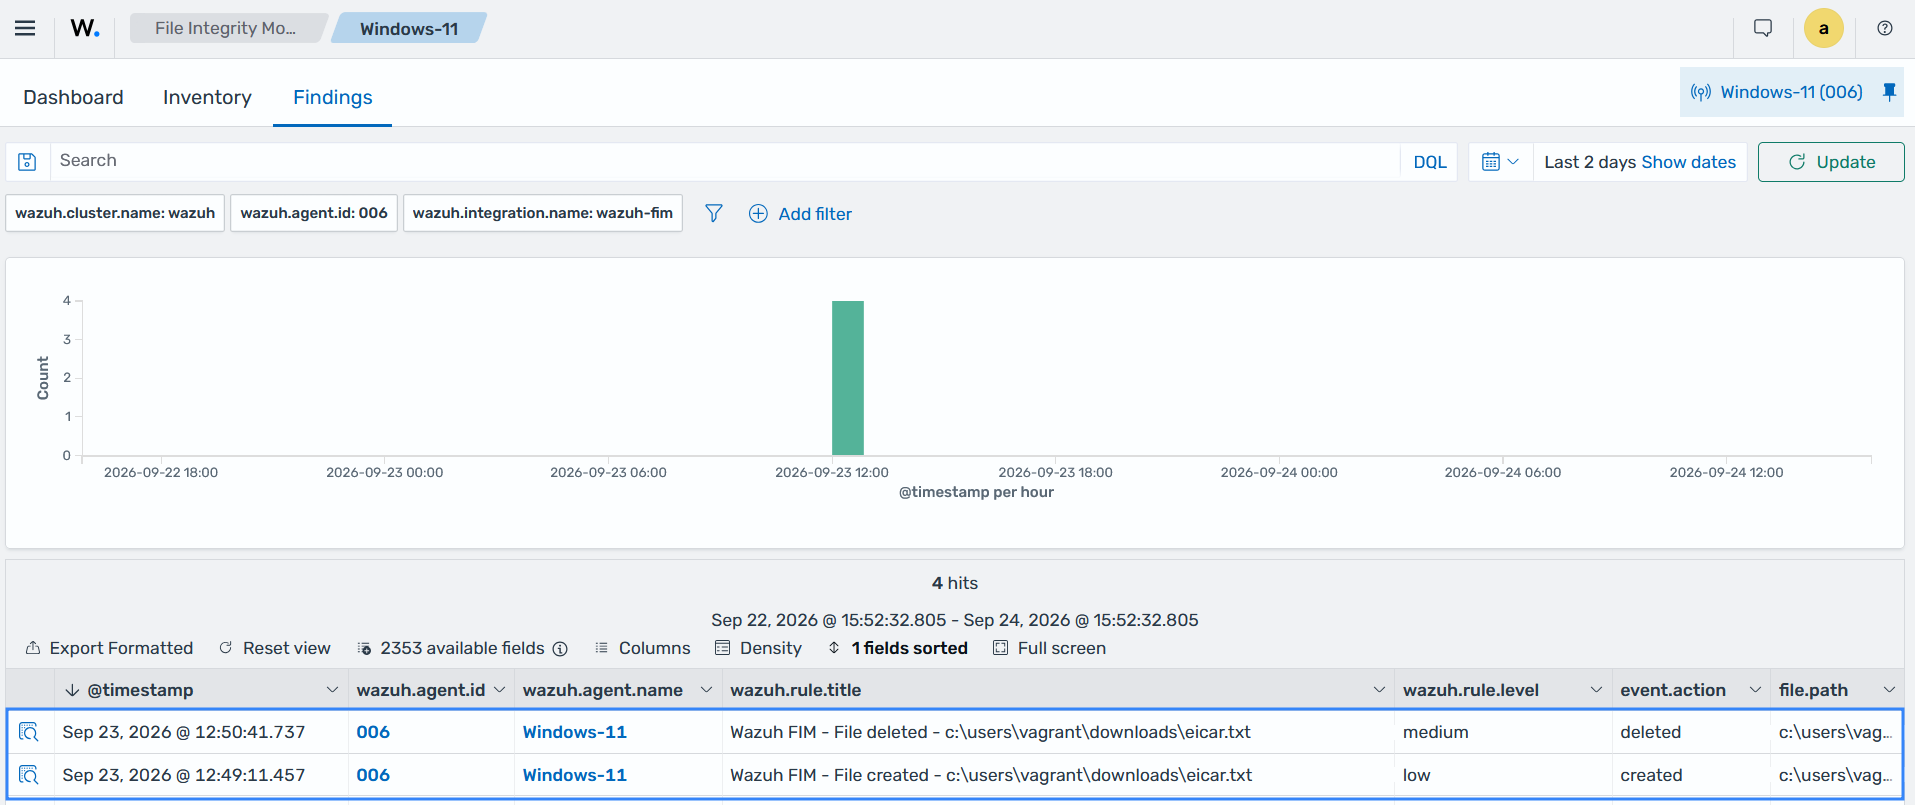
Task: Open the wazuh.agent.id column menu
Action: click(x=499, y=690)
